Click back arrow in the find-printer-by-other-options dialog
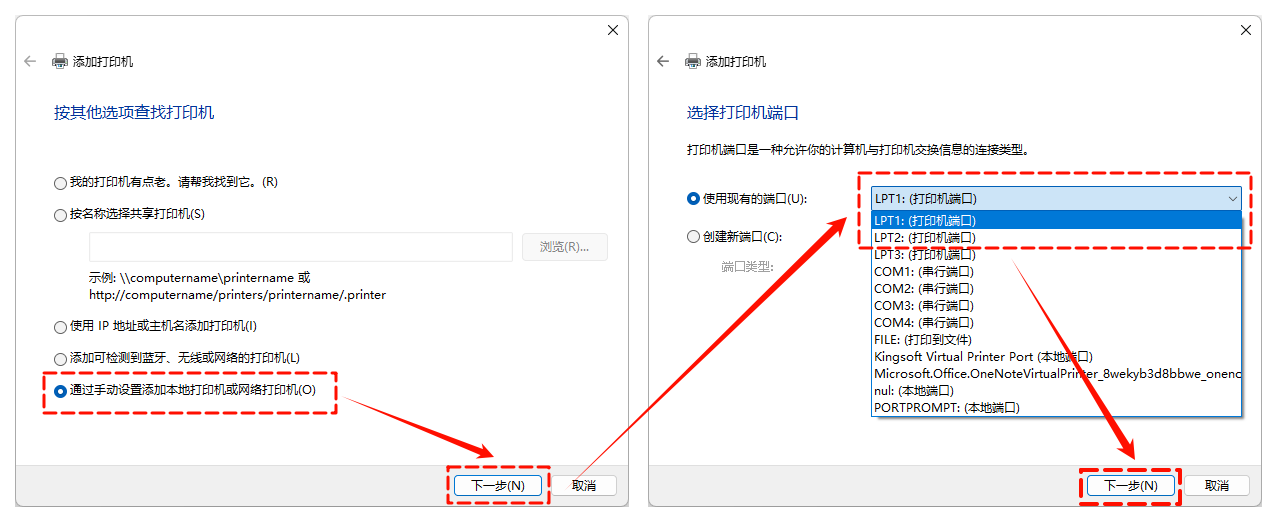The height and width of the screenshot is (522, 1275). click(x=30, y=61)
